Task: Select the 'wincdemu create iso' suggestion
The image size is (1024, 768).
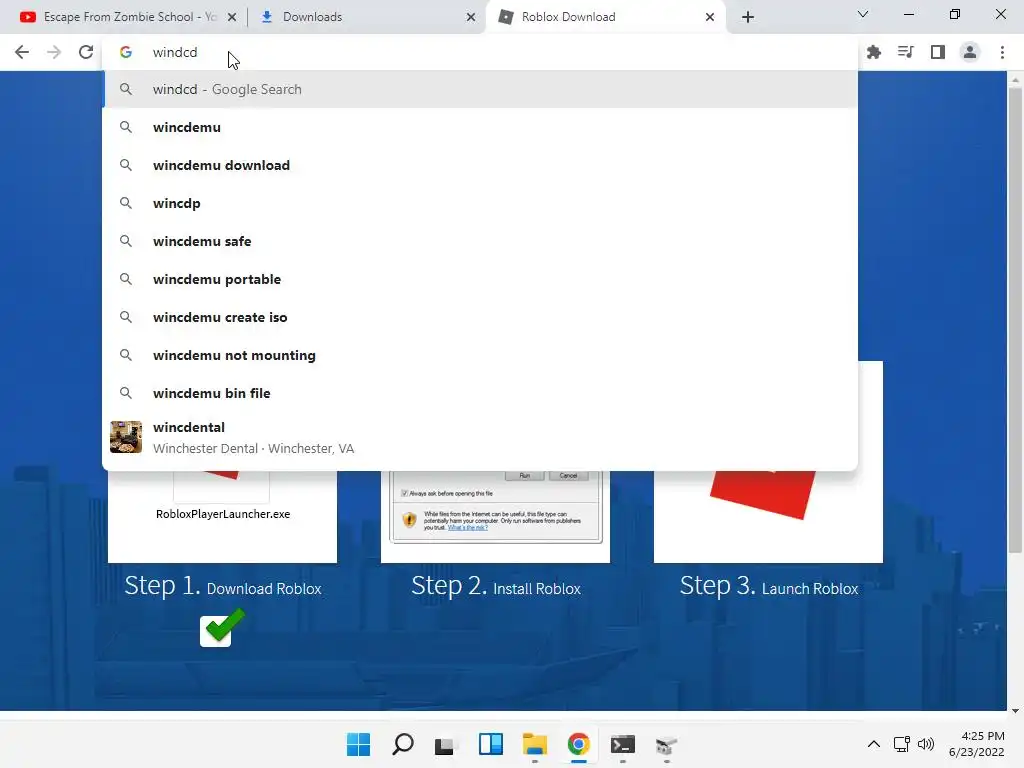Action: tap(480, 317)
